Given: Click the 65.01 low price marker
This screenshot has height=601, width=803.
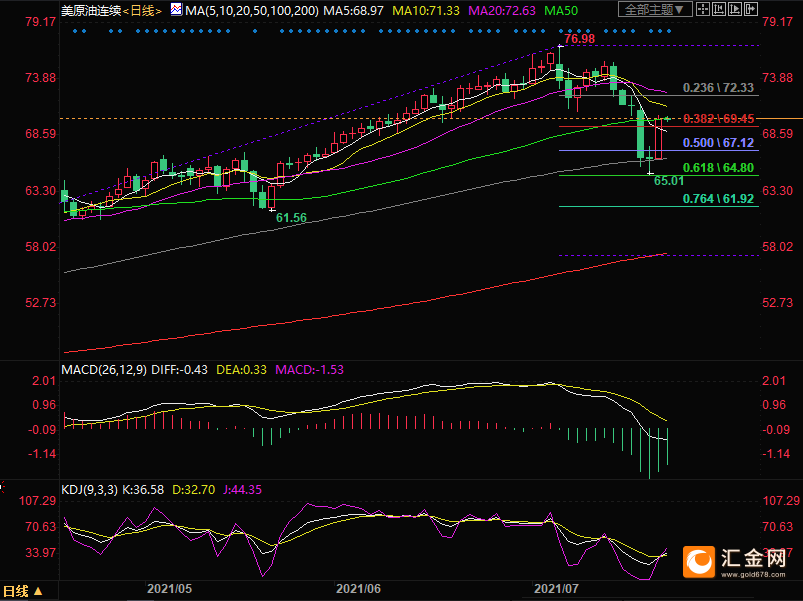Looking at the screenshot, I should tap(668, 180).
